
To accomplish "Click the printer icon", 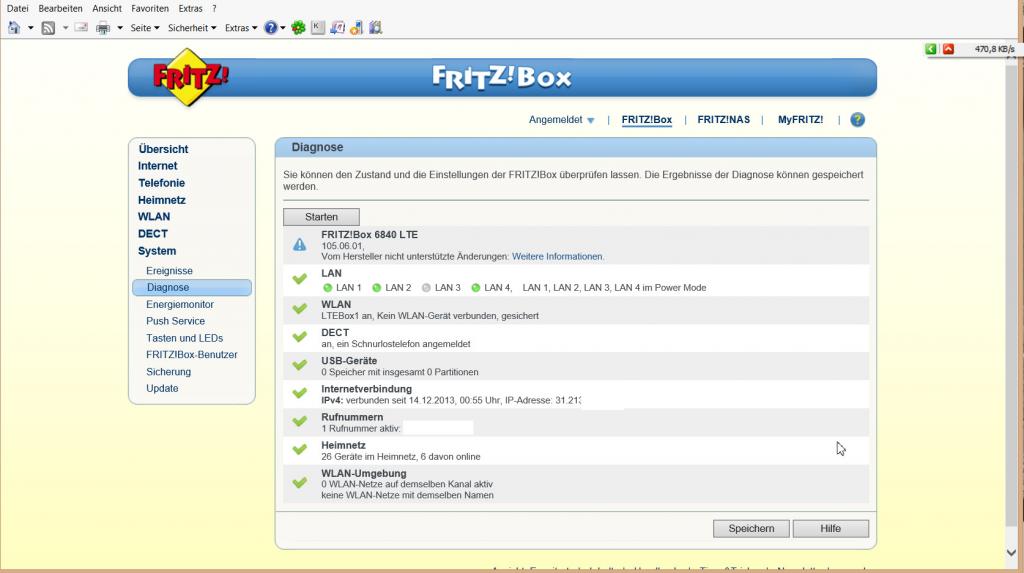I will point(103,28).
